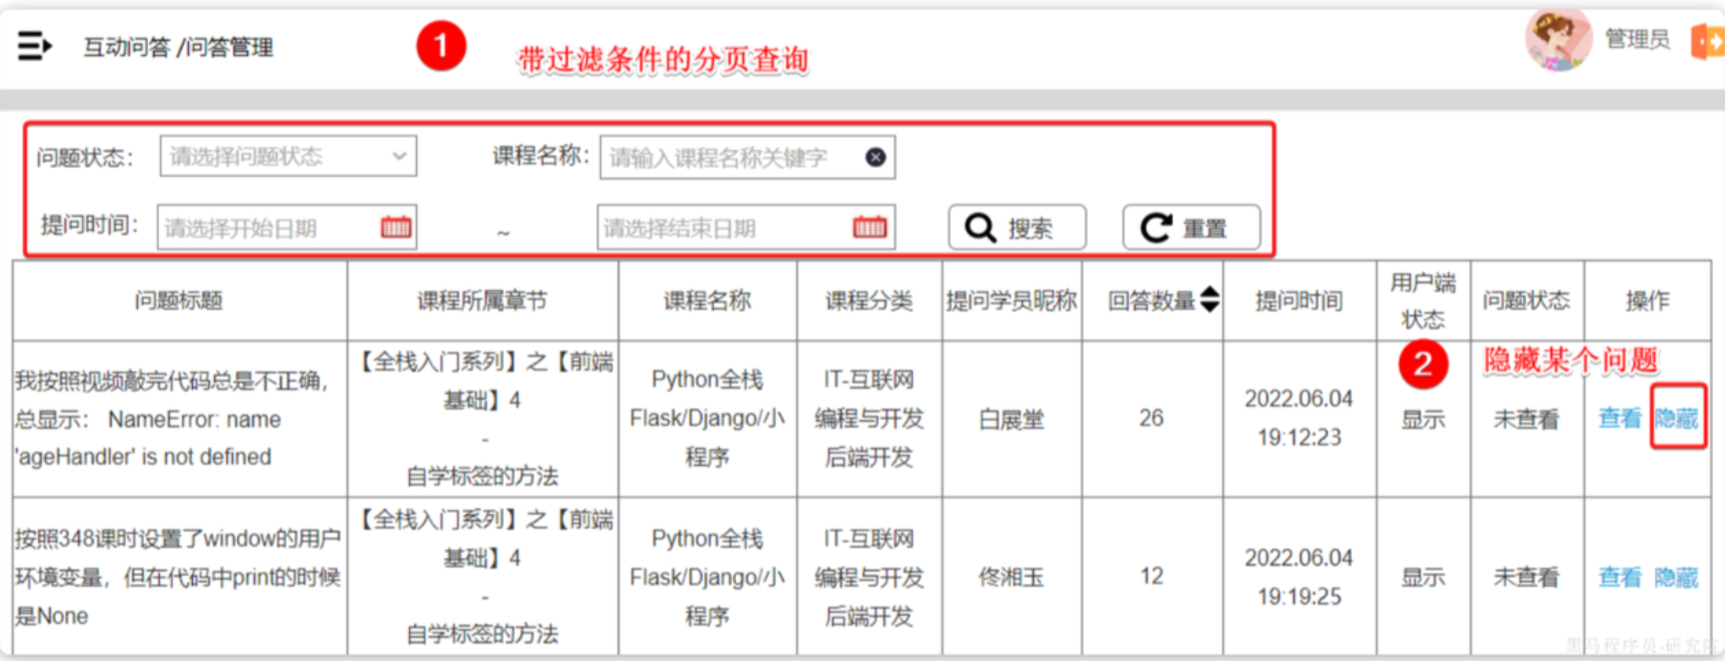1725x661 pixels.
Task: Click the 问答管理 breadcrumb
Action: pos(229,47)
